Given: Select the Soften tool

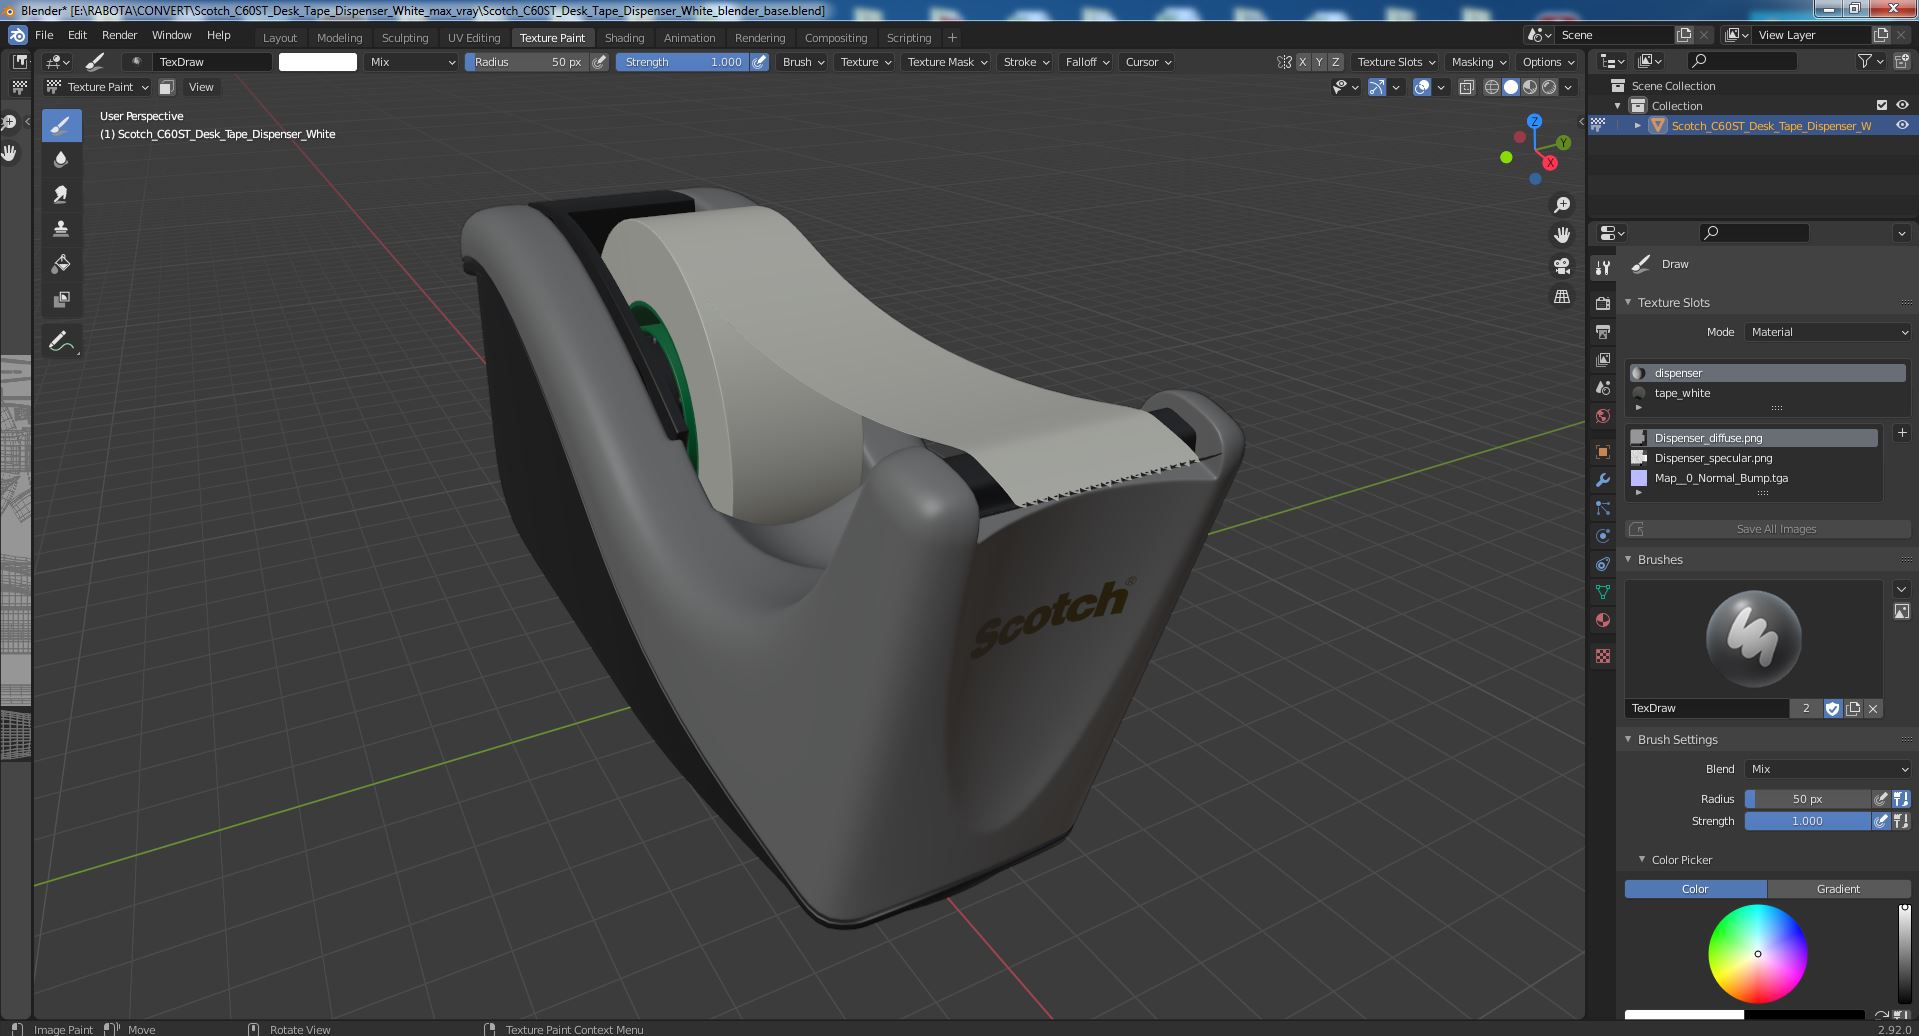Looking at the screenshot, I should (61, 159).
